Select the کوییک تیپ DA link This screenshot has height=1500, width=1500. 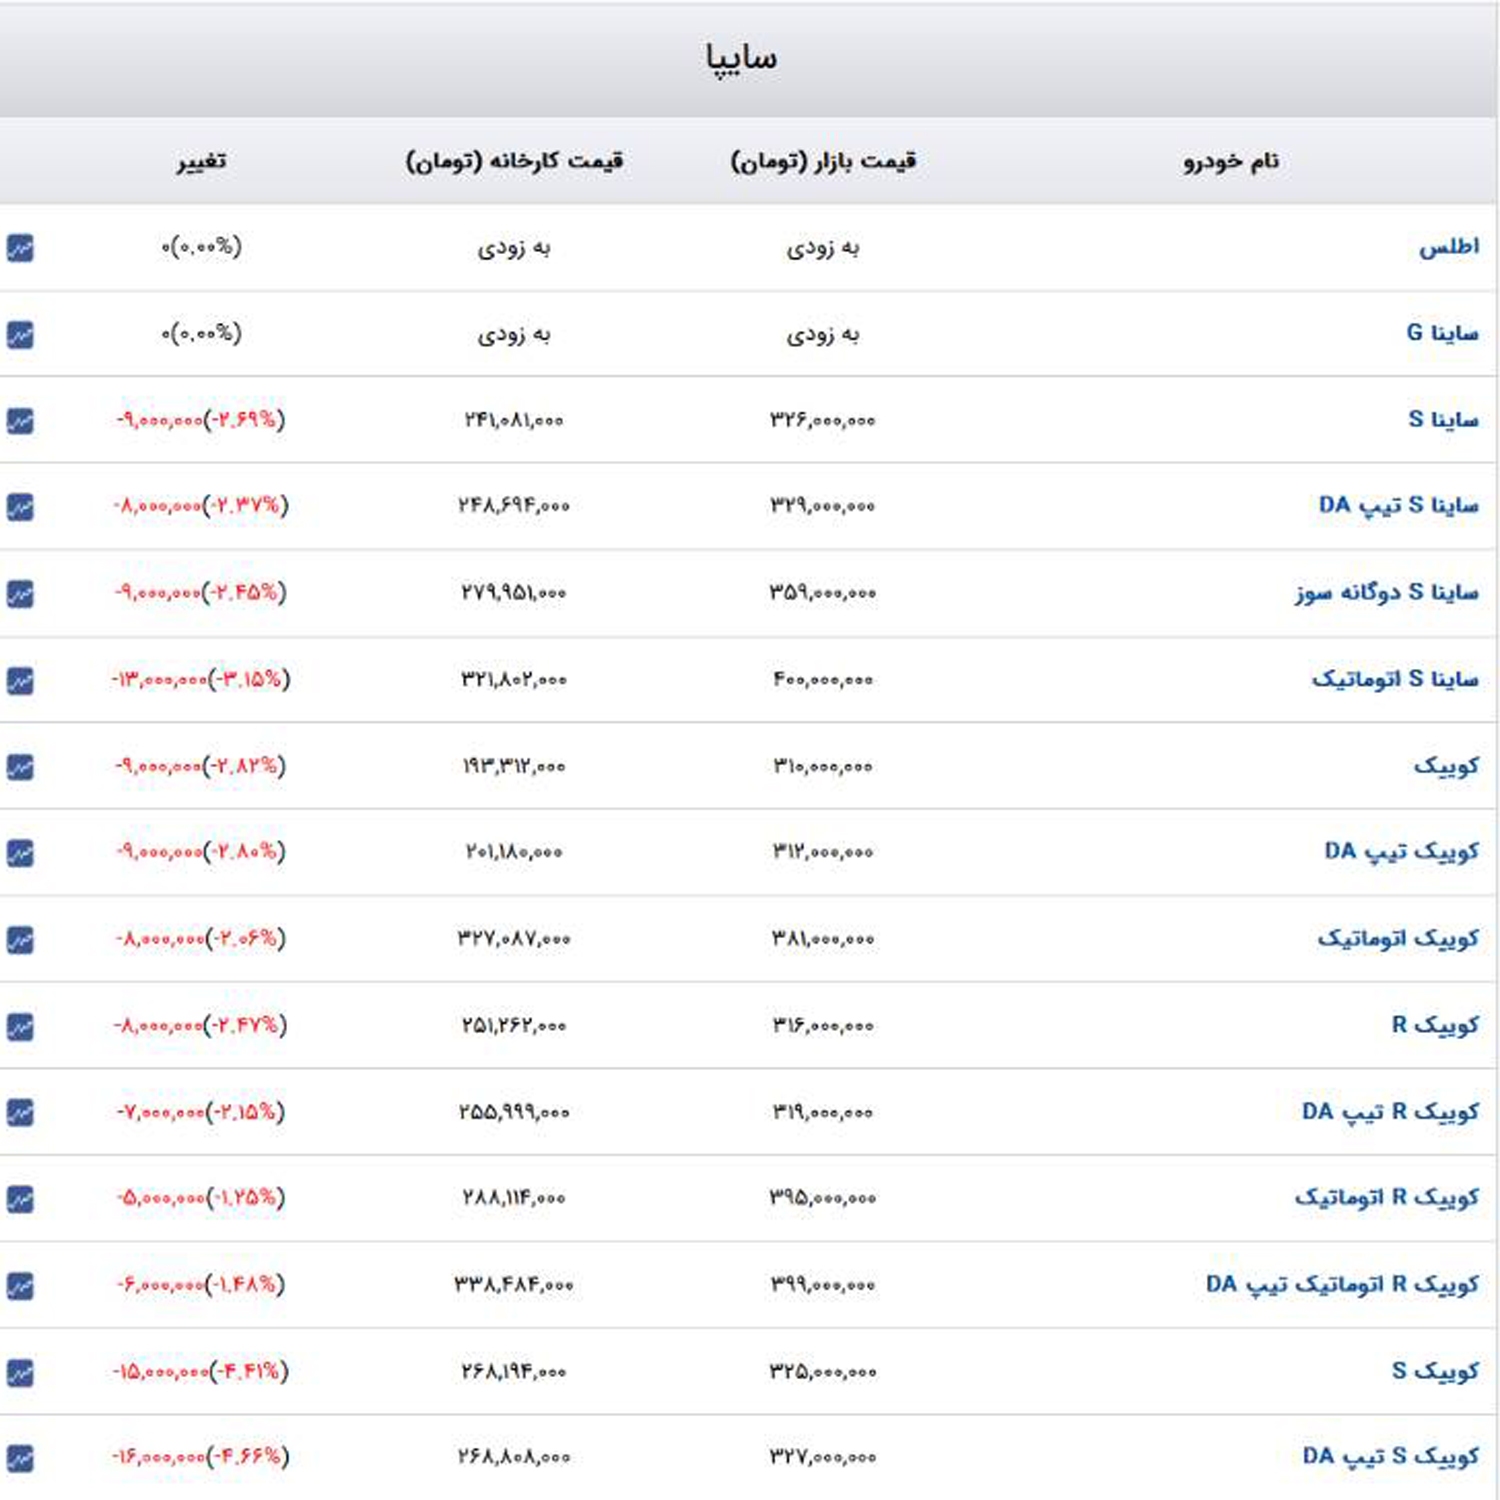(x=1401, y=852)
